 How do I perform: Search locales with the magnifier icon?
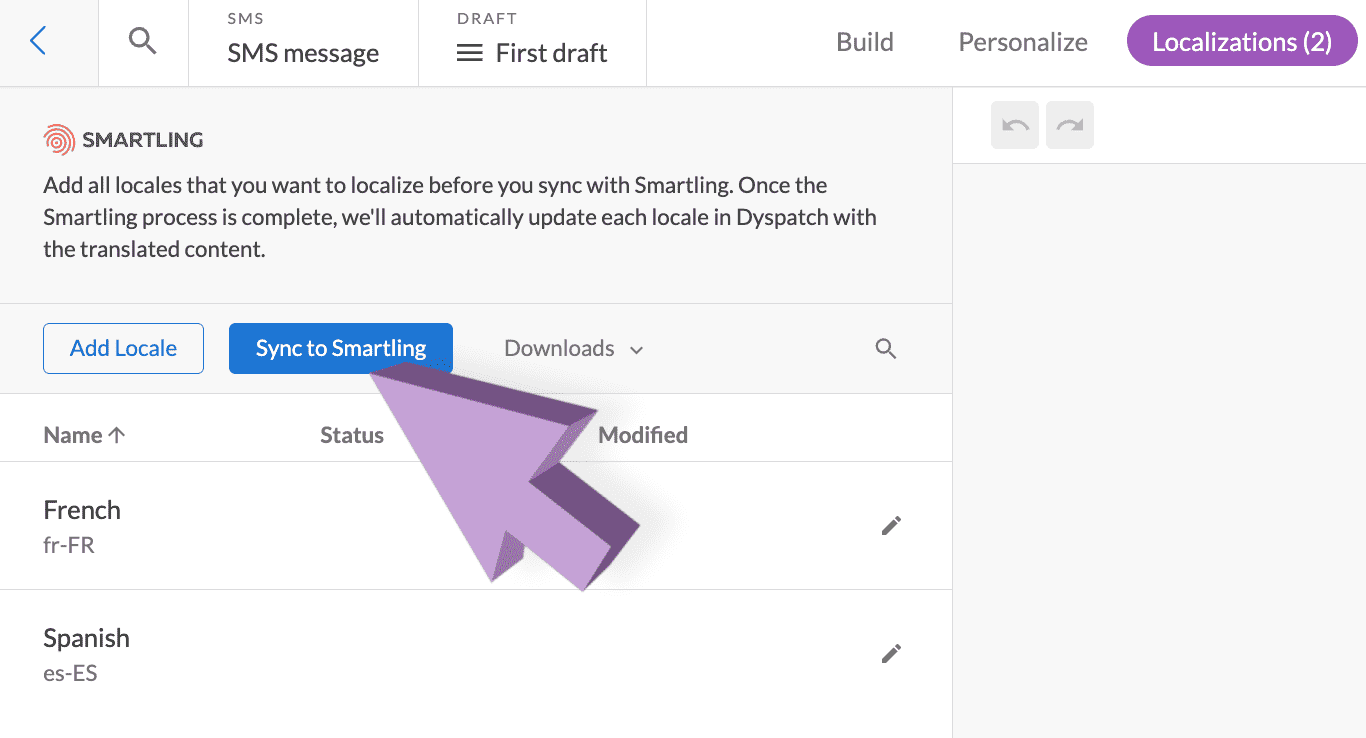tap(886, 349)
